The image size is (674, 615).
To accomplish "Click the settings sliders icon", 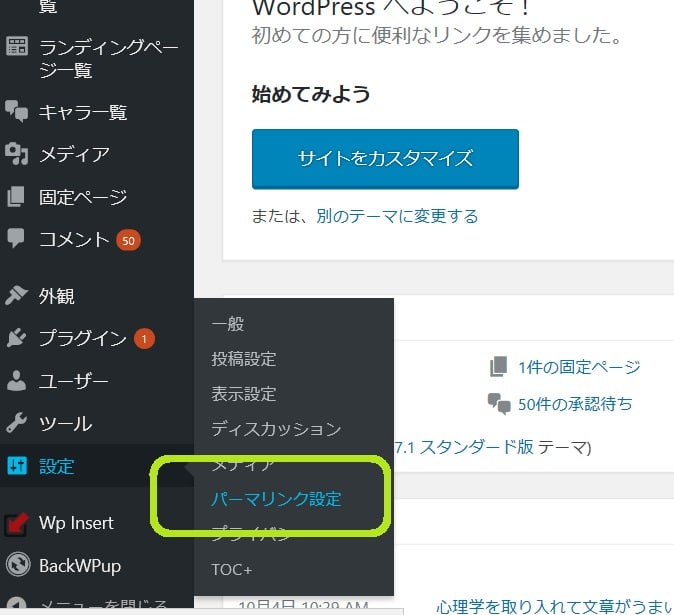I will 17,465.
